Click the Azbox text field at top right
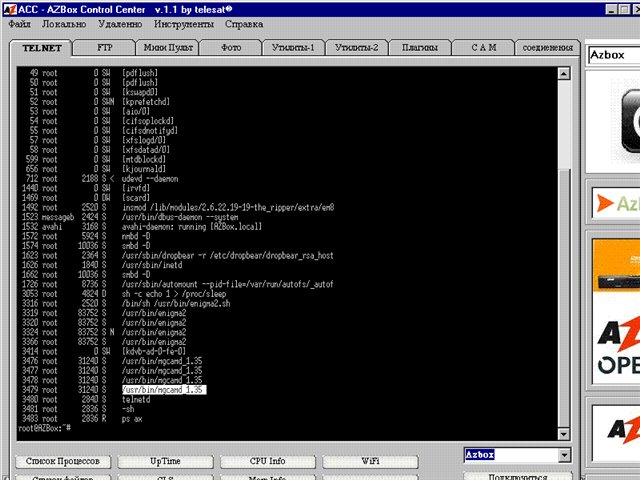 point(613,55)
